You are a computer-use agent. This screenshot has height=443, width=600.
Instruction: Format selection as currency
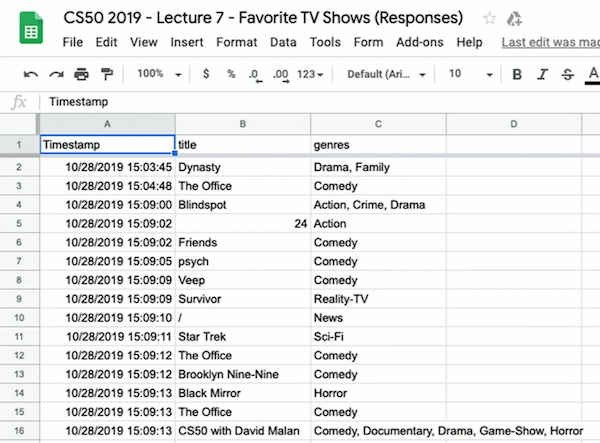[x=206, y=74]
